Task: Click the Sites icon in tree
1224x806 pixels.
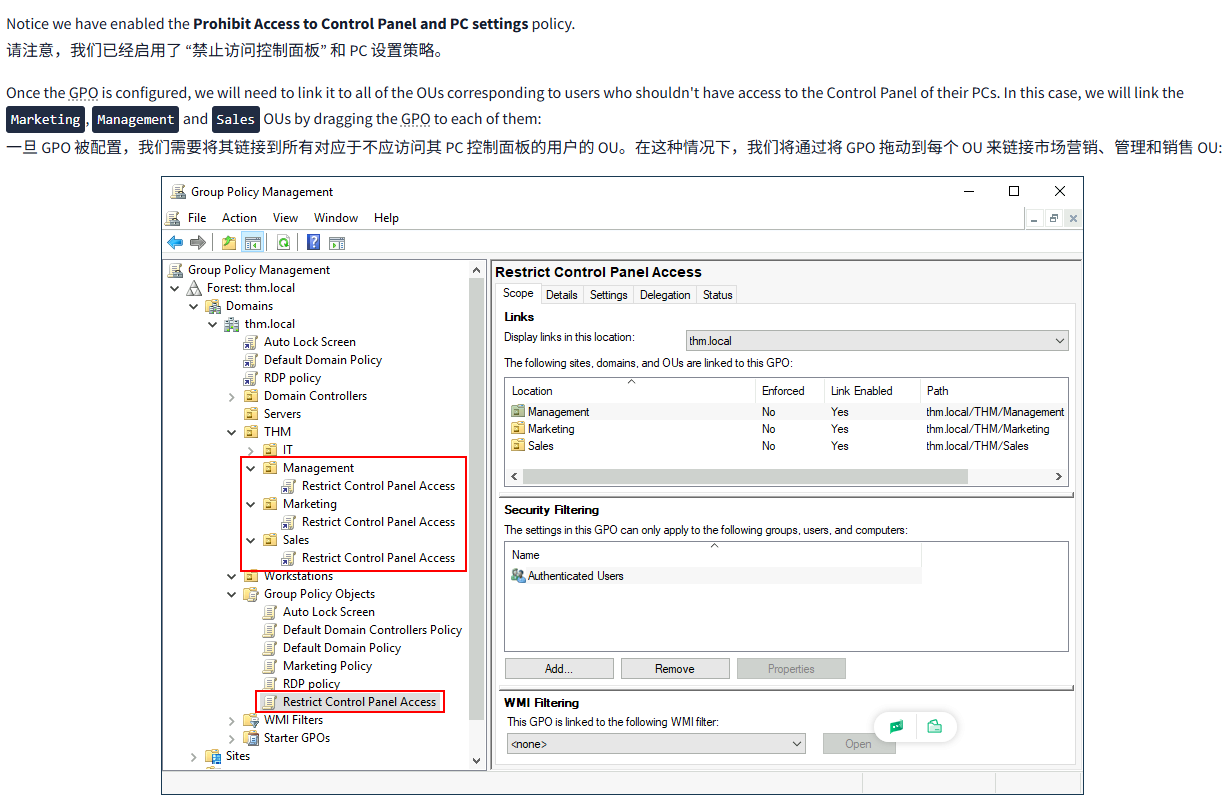Action: pos(213,756)
